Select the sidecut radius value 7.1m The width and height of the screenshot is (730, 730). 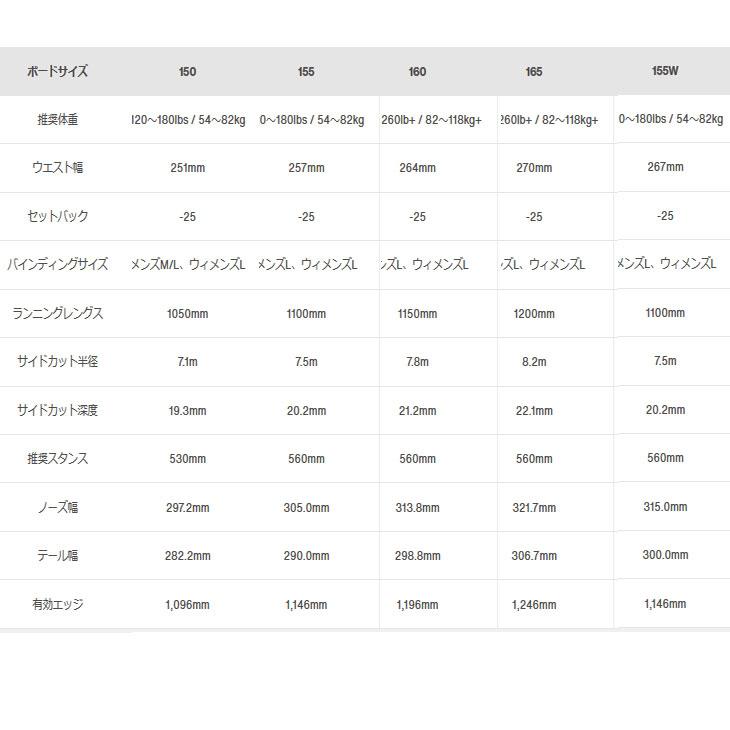pyautogui.click(x=187, y=362)
